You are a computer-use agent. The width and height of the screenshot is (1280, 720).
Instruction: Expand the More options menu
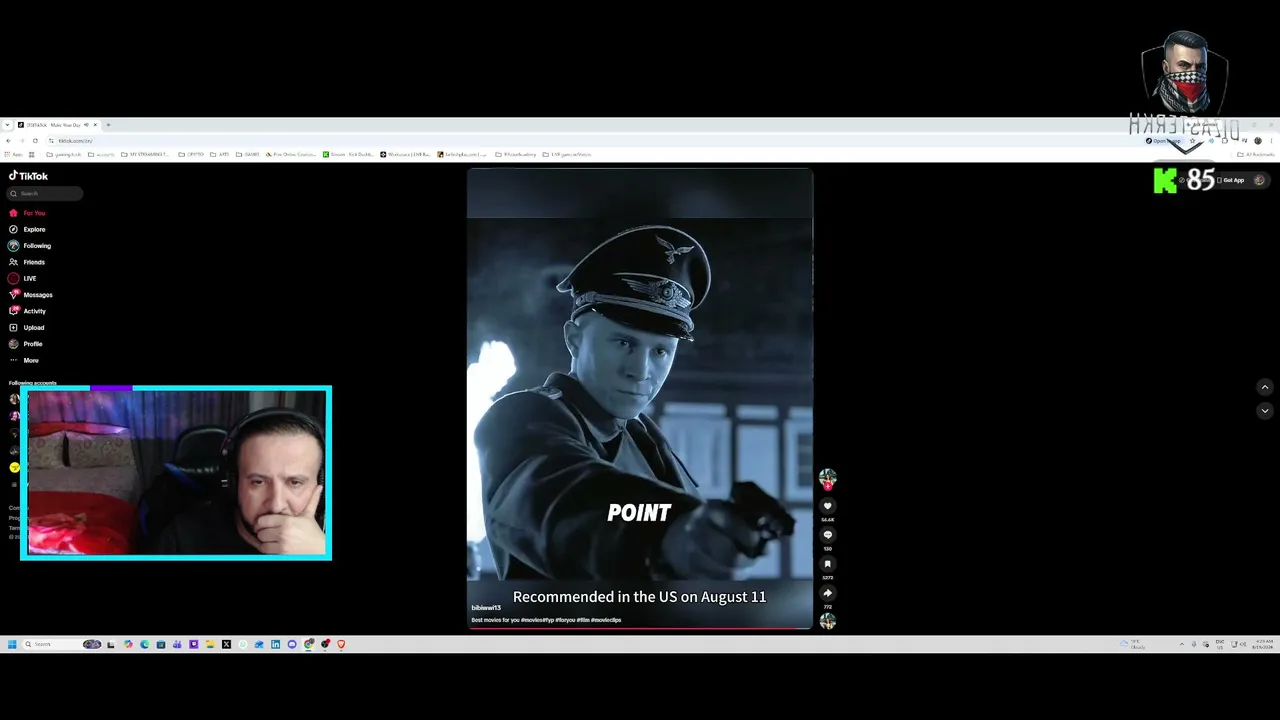pos(24,360)
